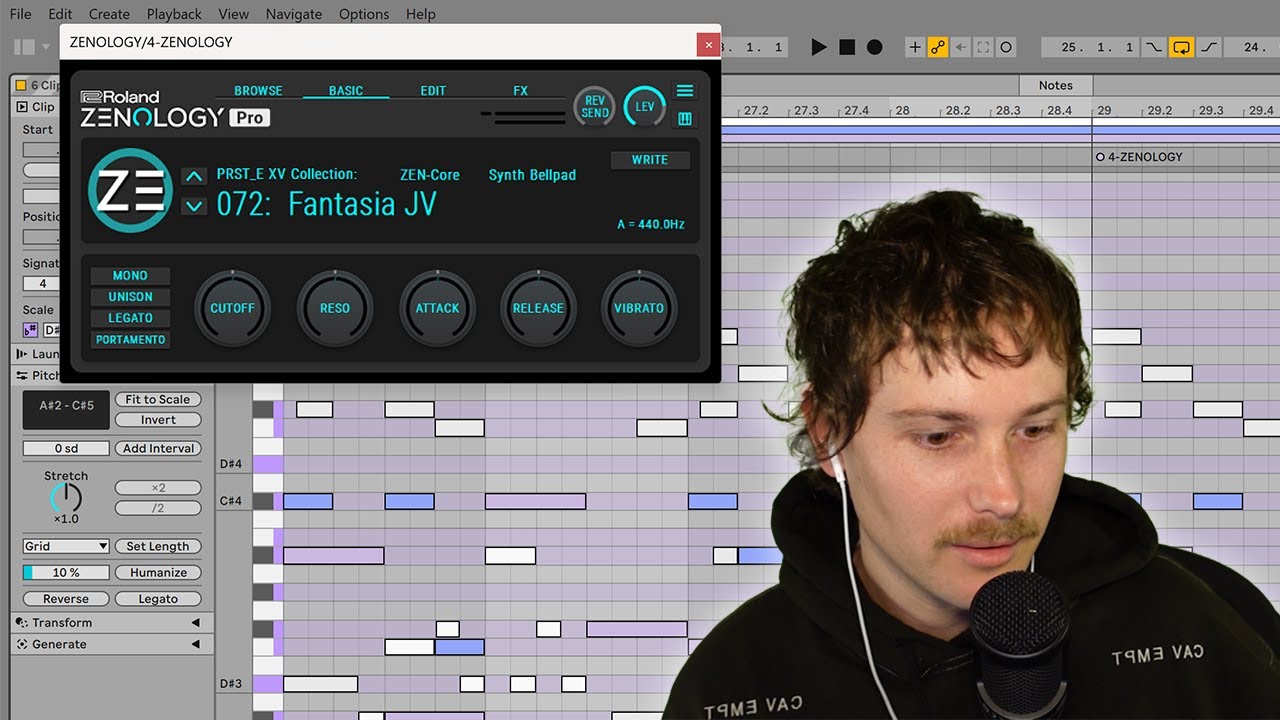Viewport: 1280px width, 720px height.
Task: Switch to the EDIT tab in ZENOLOGY
Action: (x=433, y=91)
